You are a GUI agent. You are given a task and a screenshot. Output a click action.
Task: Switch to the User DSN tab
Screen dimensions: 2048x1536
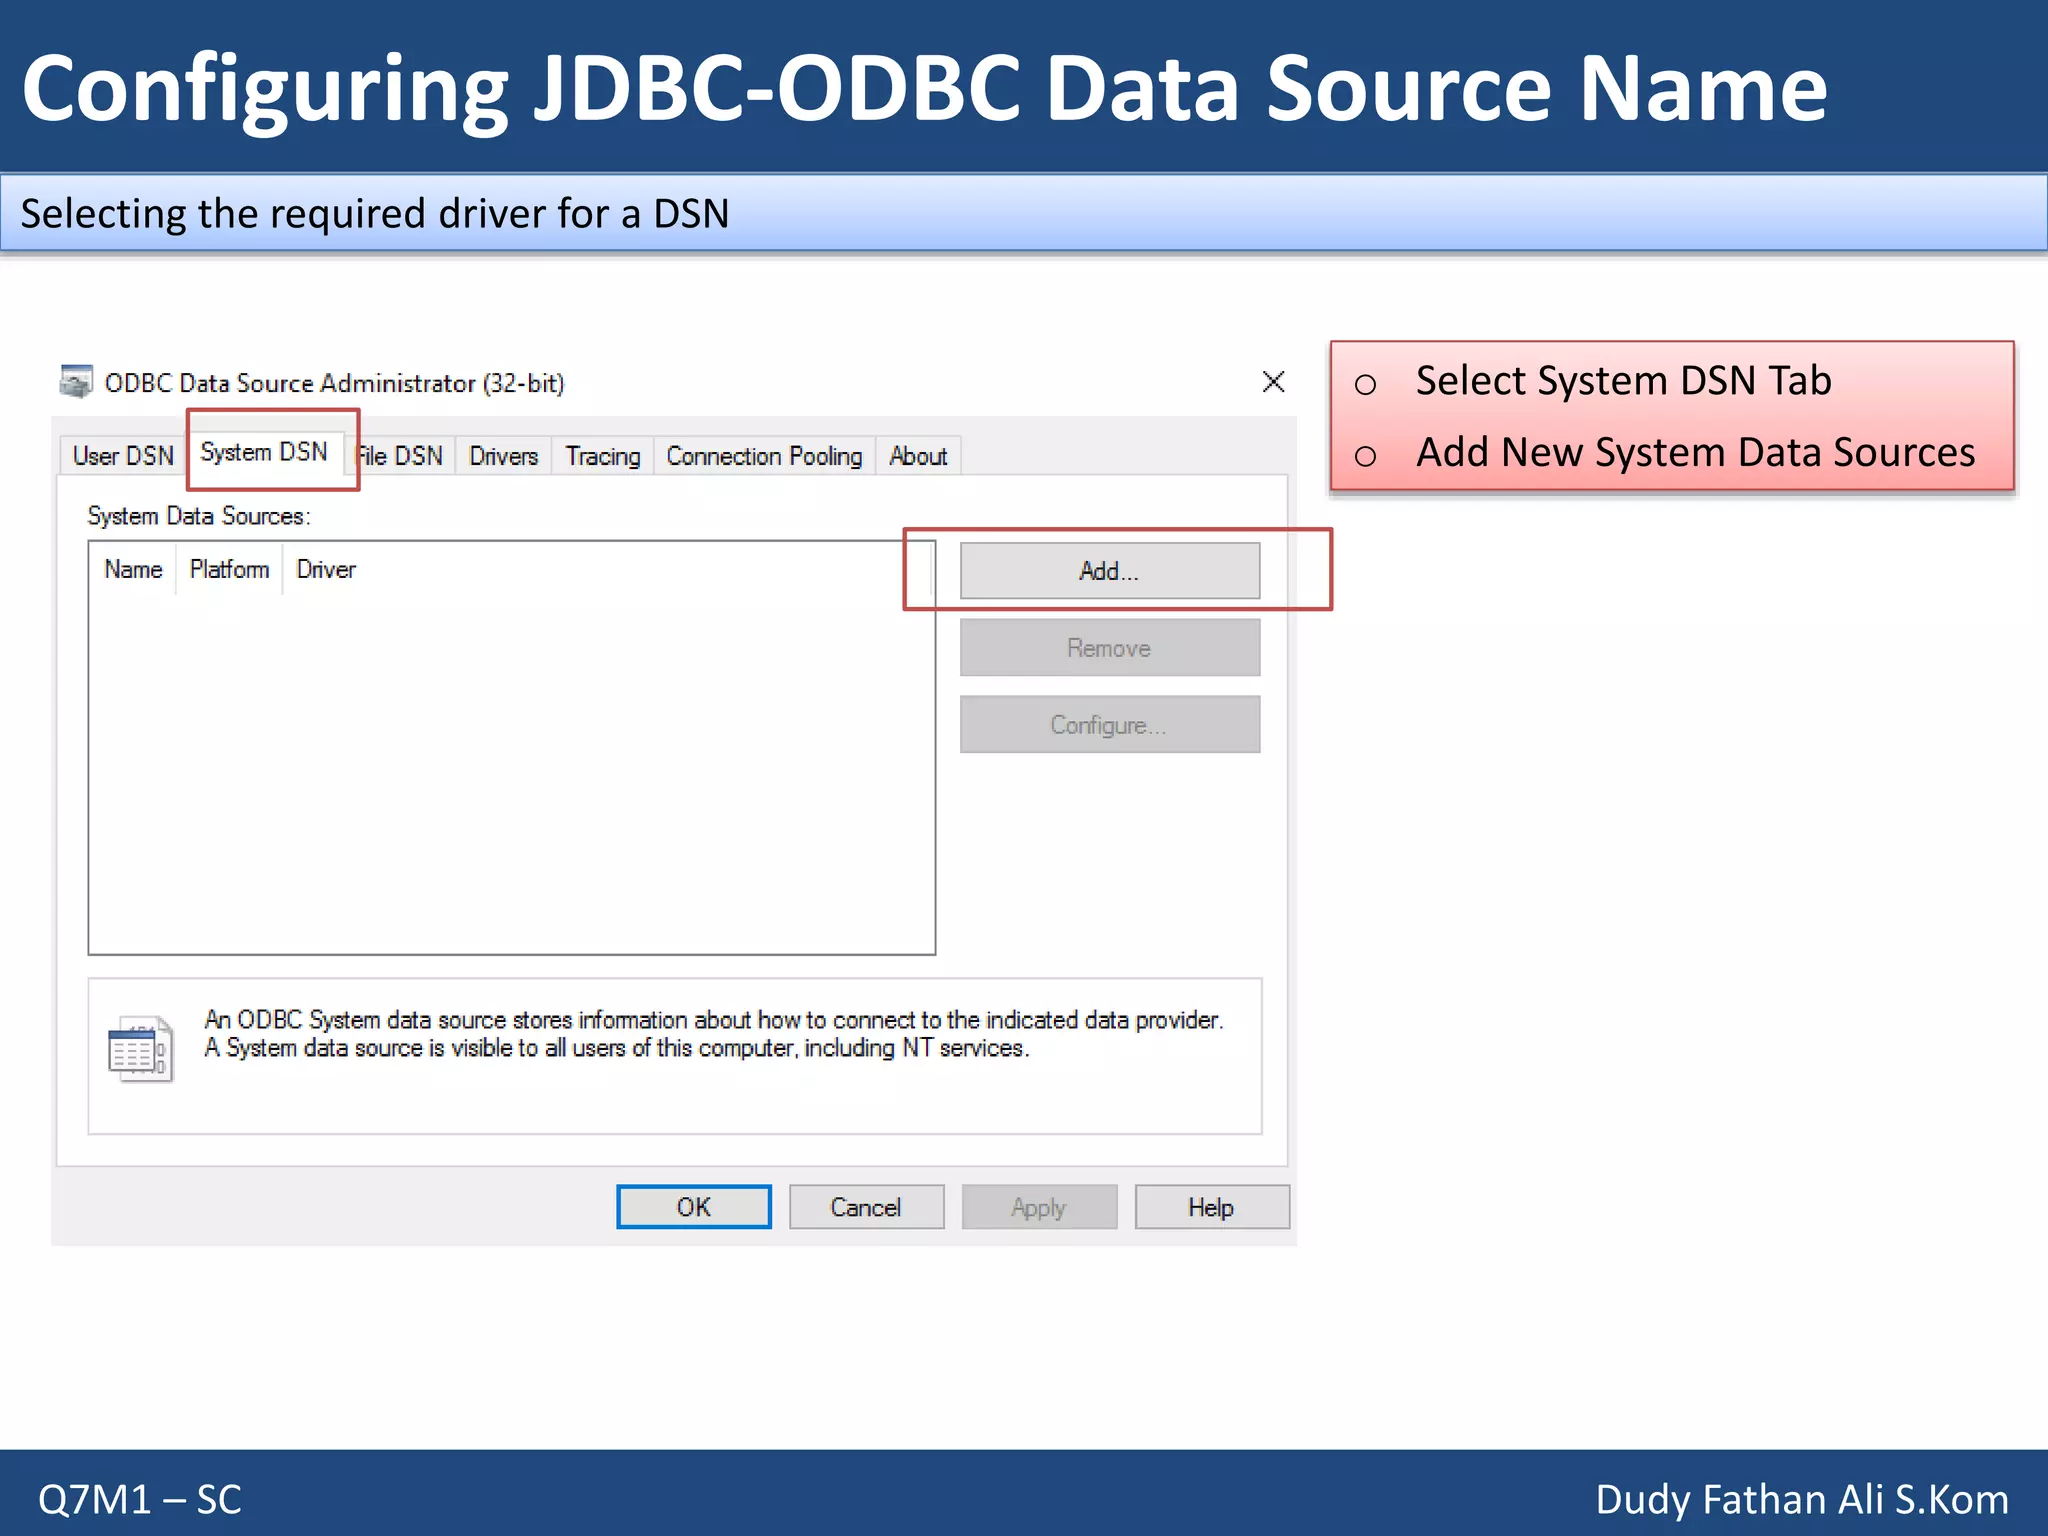pos(123,456)
